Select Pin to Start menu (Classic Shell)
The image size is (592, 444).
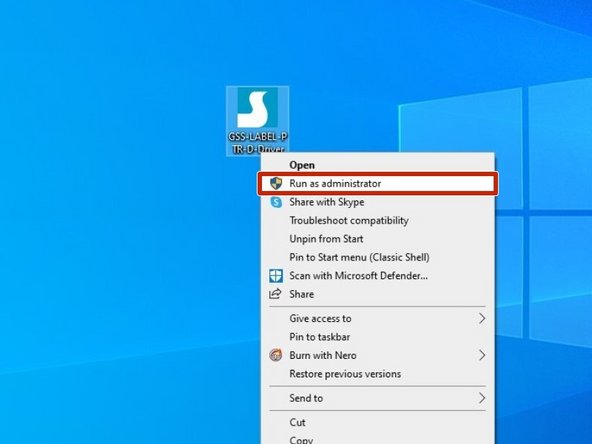click(x=378, y=257)
